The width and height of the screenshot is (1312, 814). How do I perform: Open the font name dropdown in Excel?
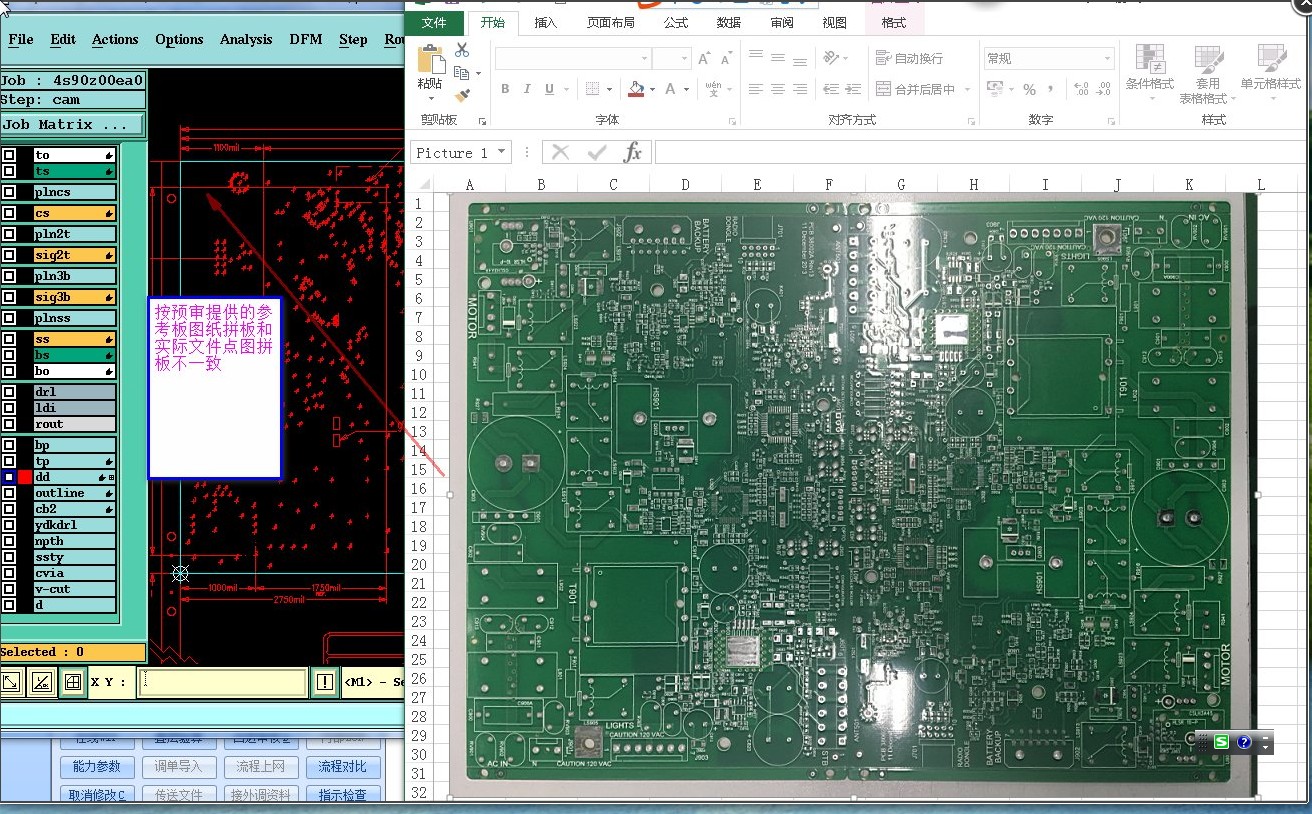(643, 59)
